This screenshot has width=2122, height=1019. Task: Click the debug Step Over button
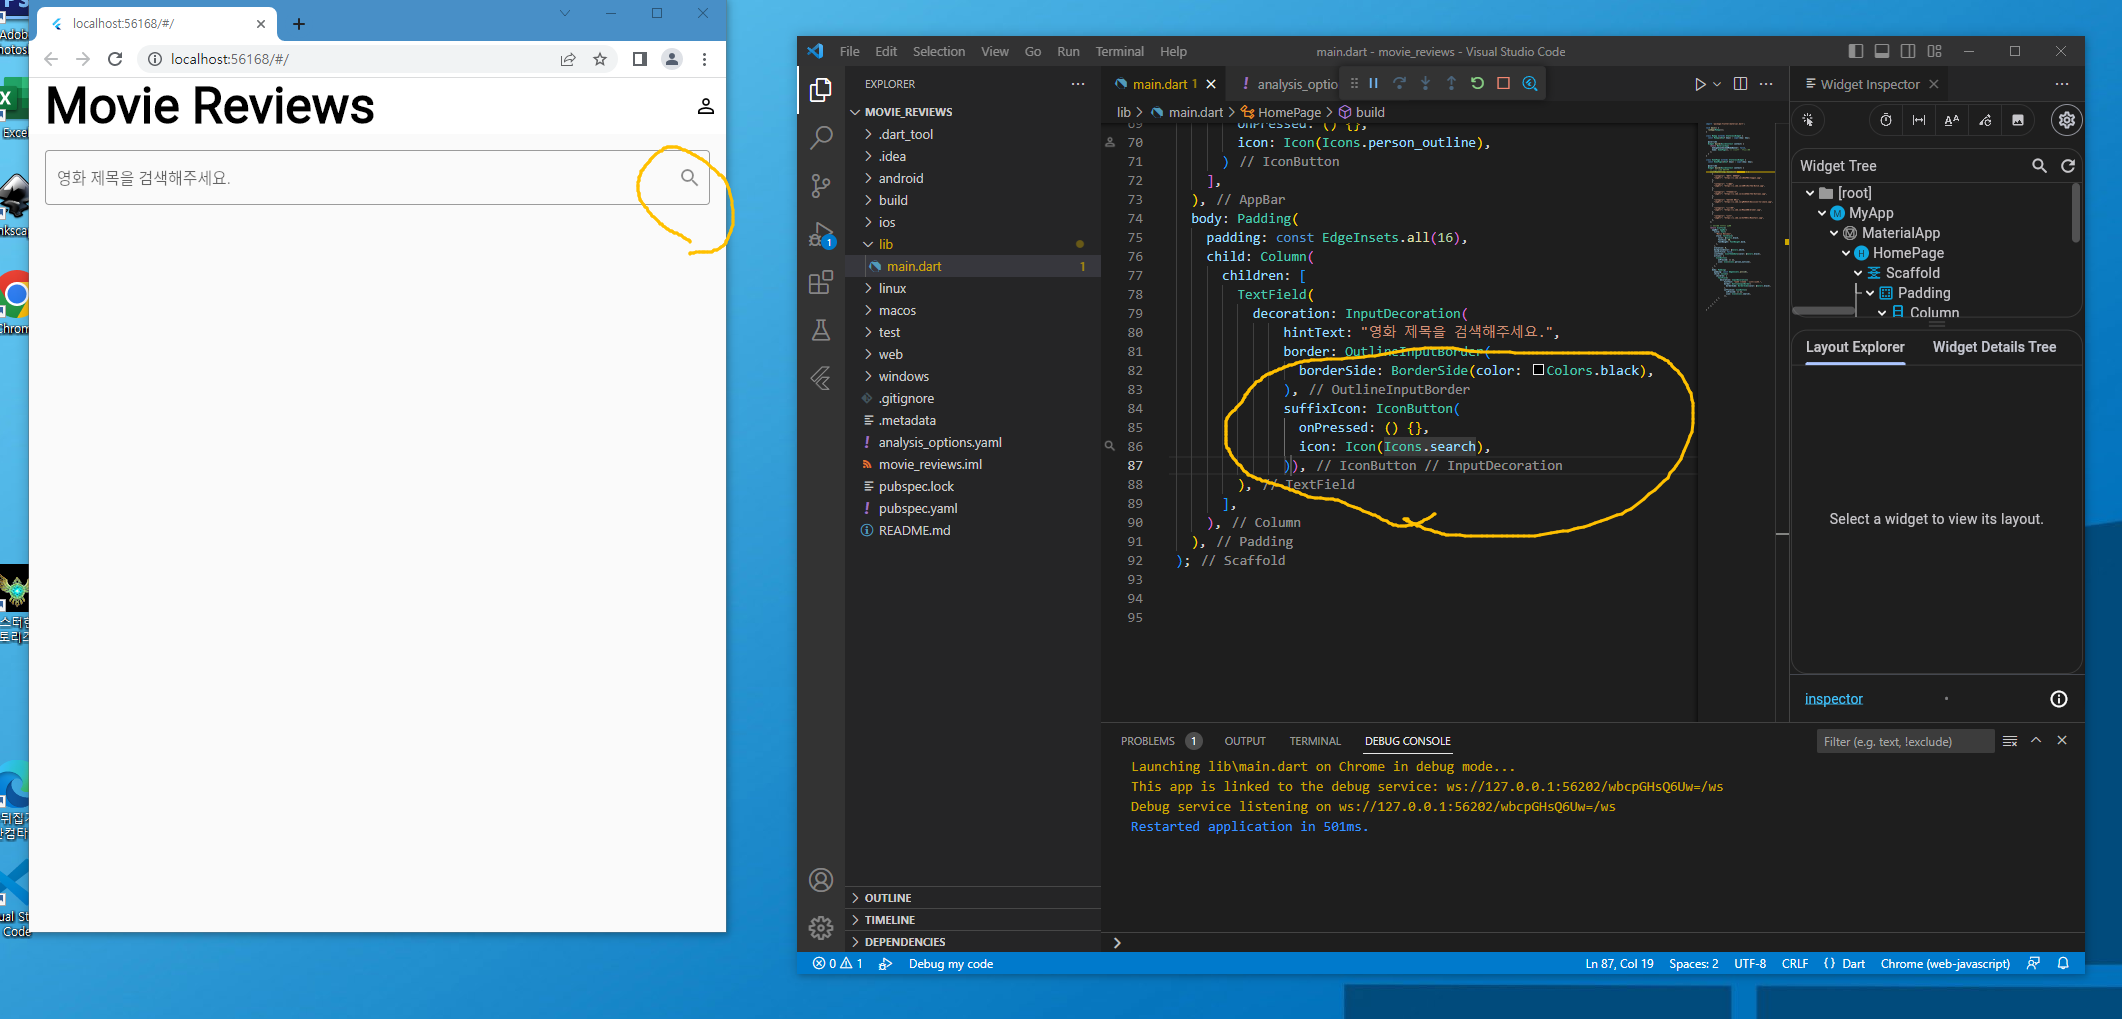coord(1400,84)
